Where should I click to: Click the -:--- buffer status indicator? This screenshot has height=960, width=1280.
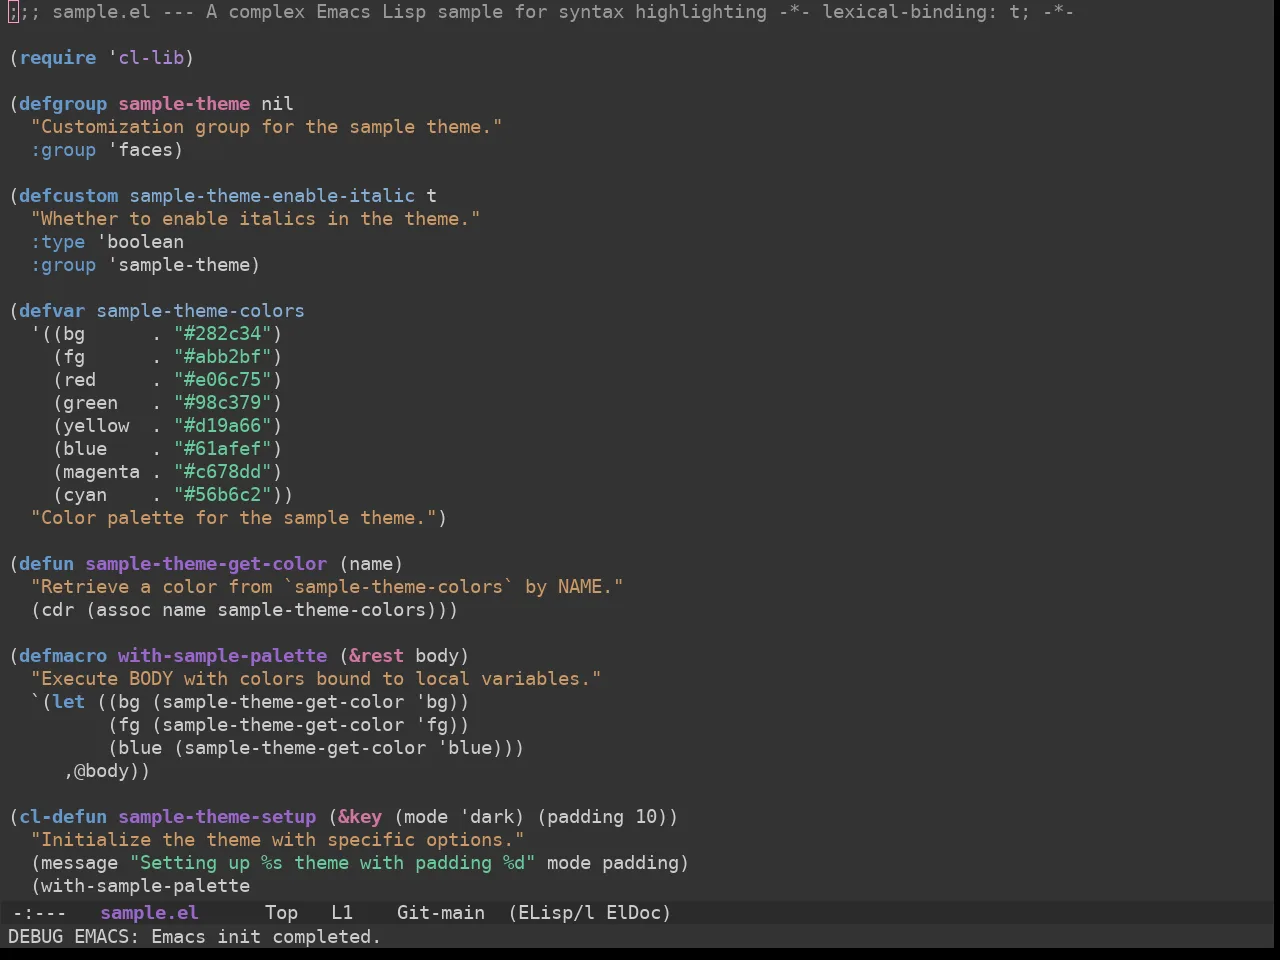tap(40, 913)
